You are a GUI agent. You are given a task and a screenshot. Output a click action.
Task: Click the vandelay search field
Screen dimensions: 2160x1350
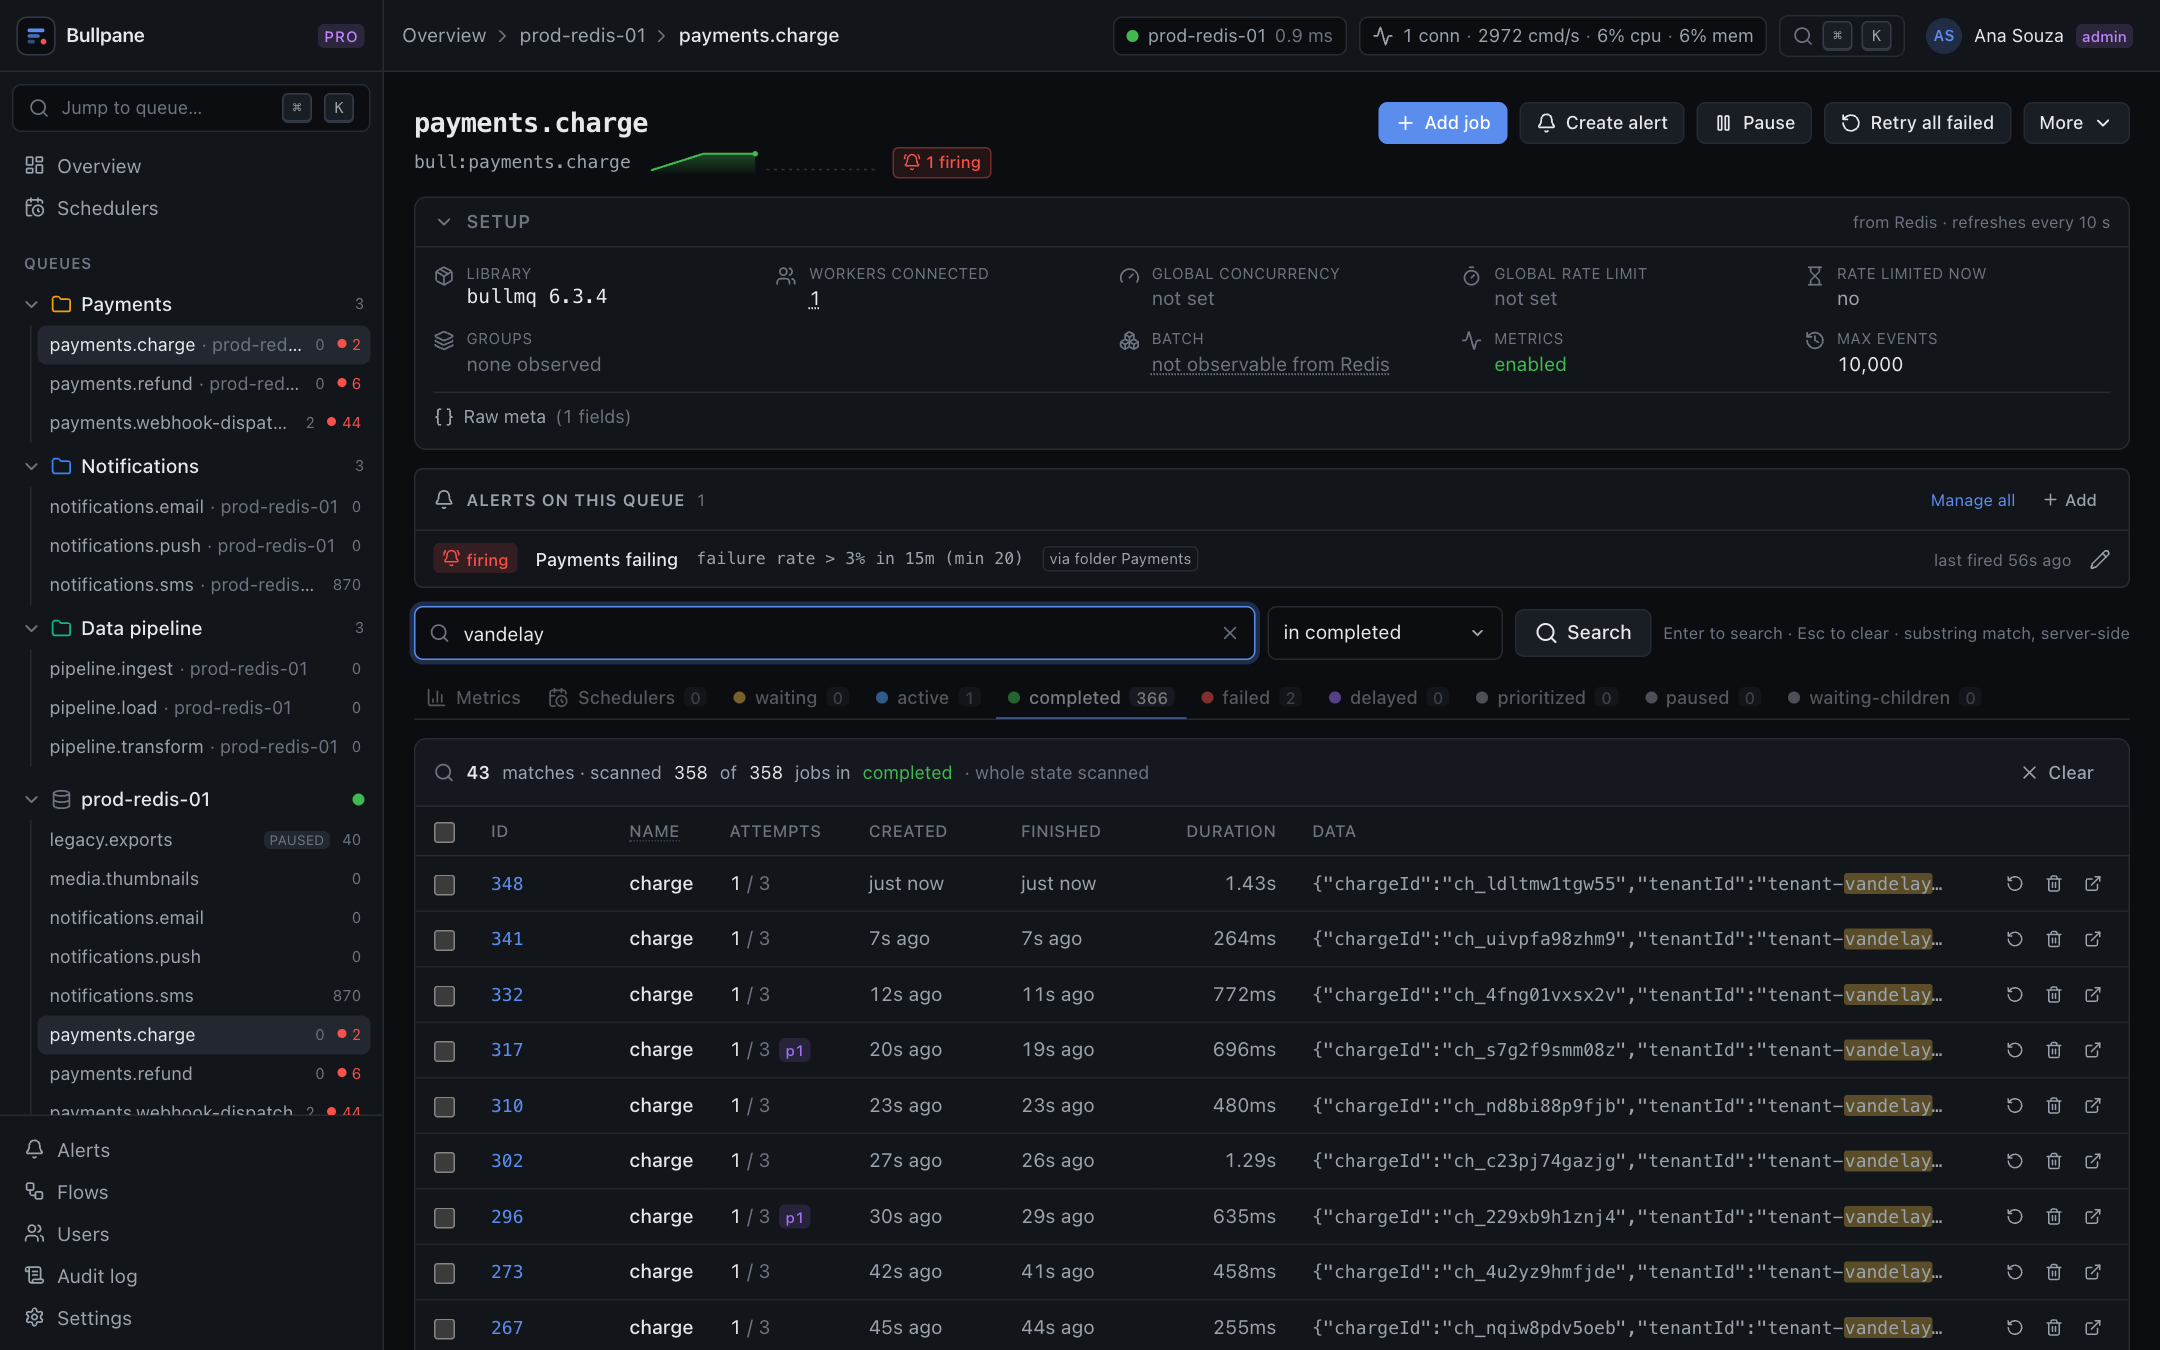coord(834,633)
